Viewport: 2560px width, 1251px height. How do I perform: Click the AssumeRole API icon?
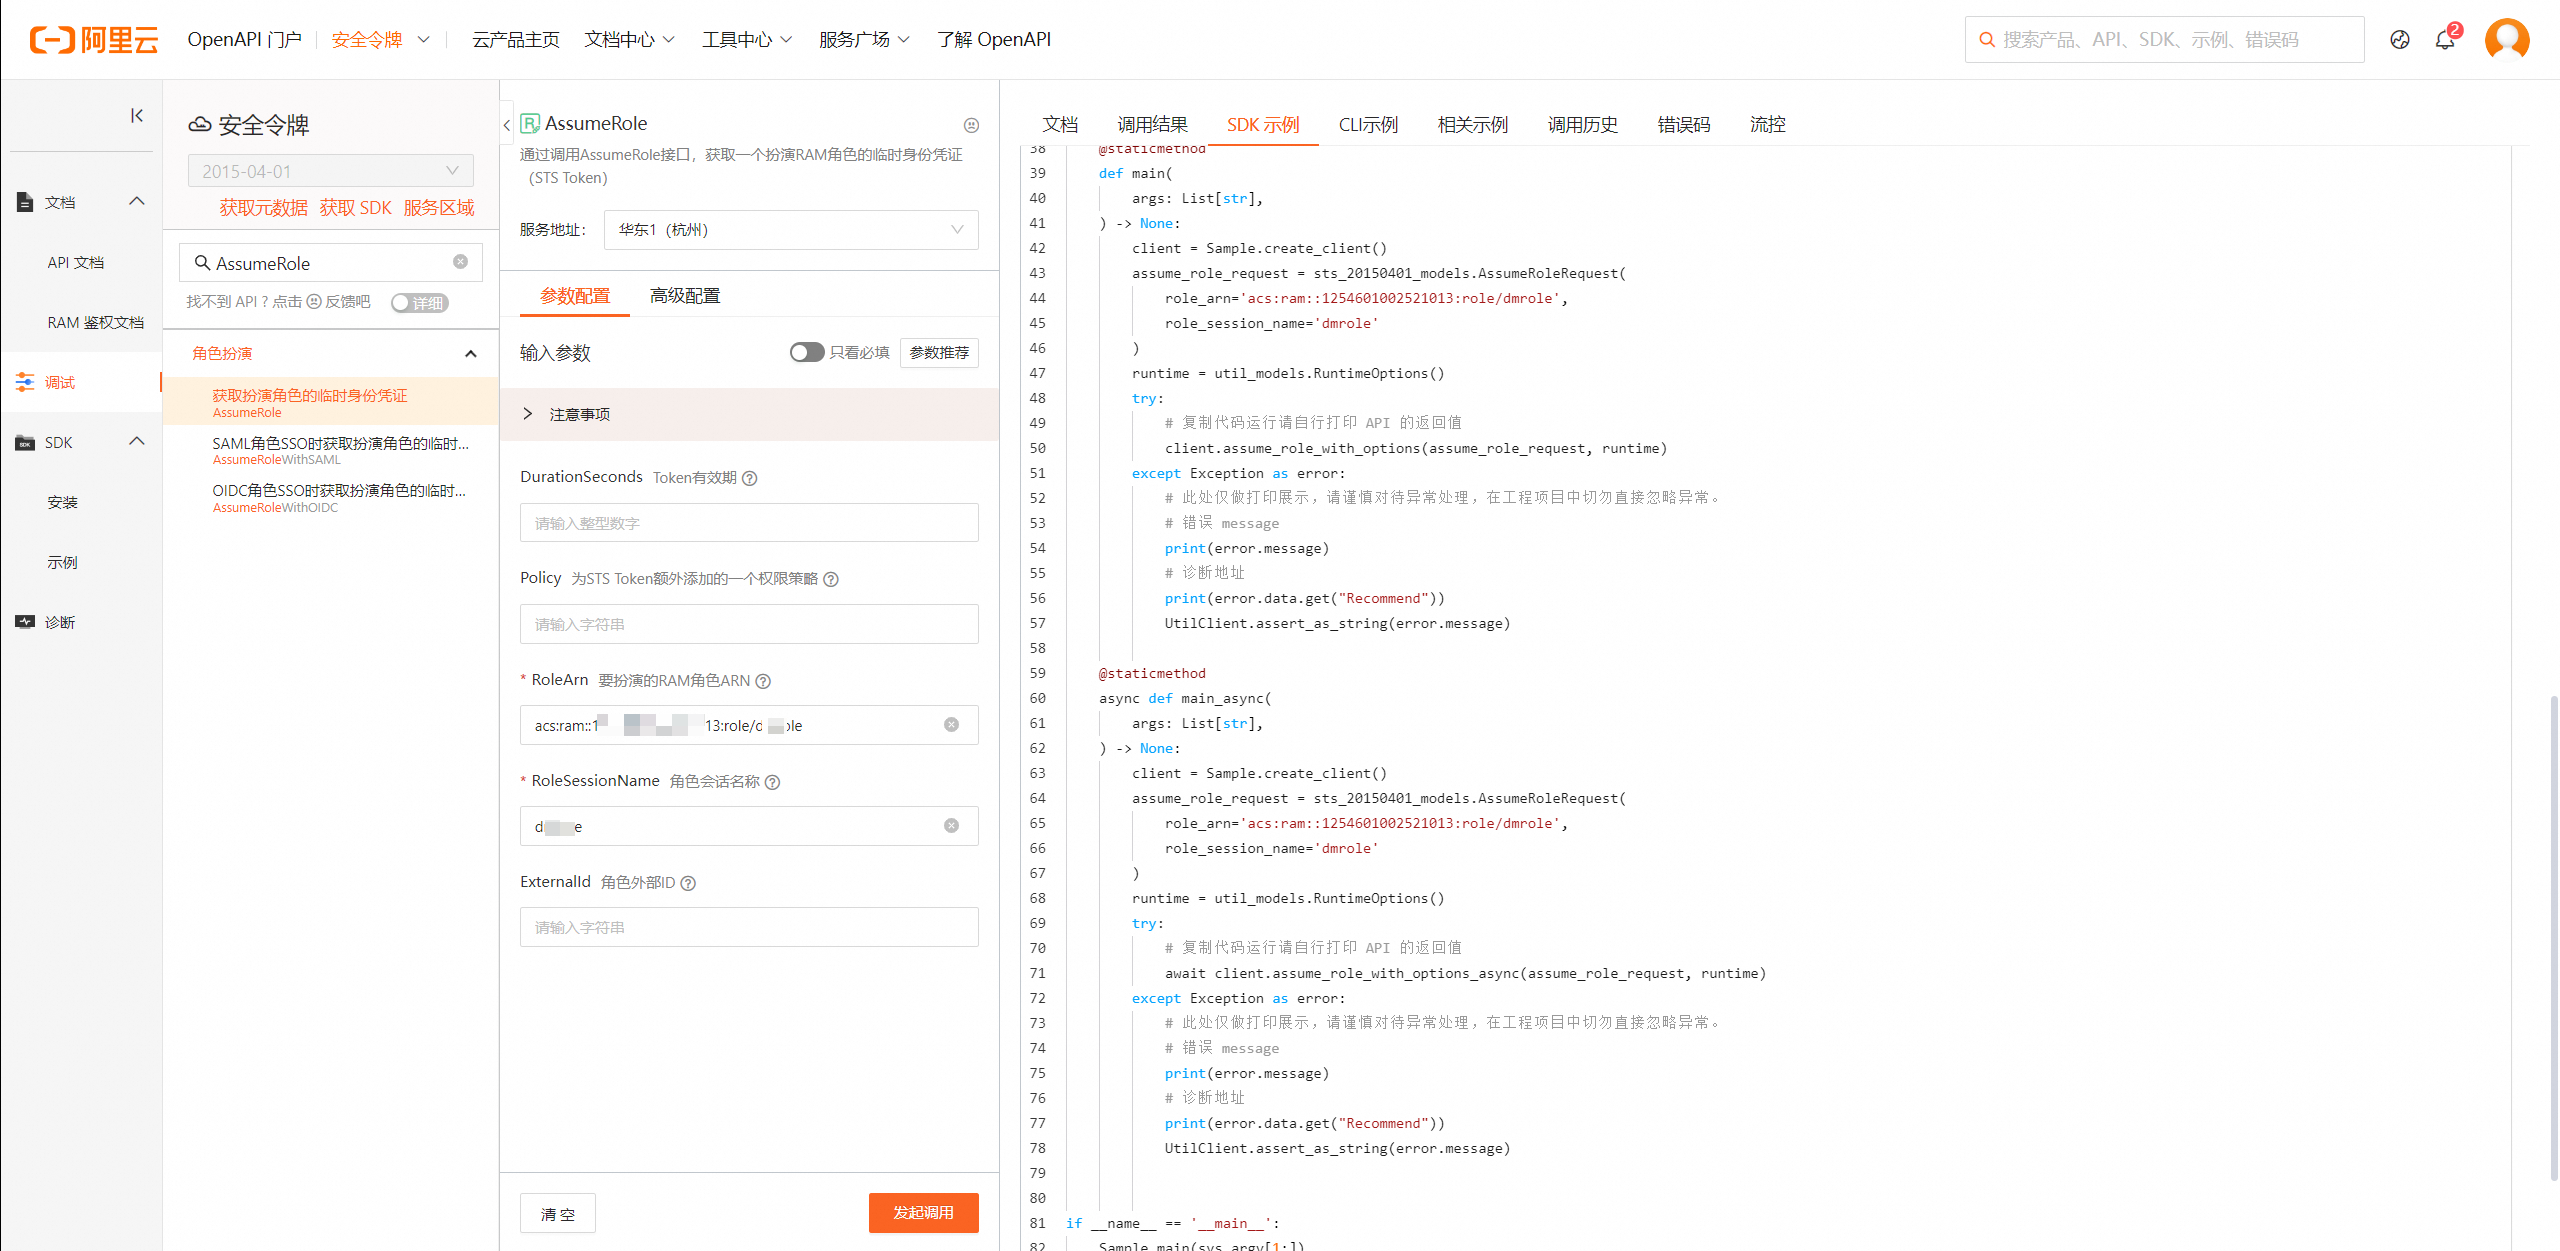point(530,124)
